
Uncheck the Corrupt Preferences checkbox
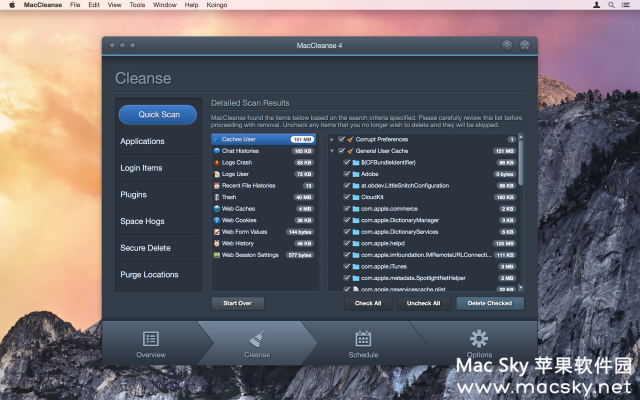[x=342, y=139]
